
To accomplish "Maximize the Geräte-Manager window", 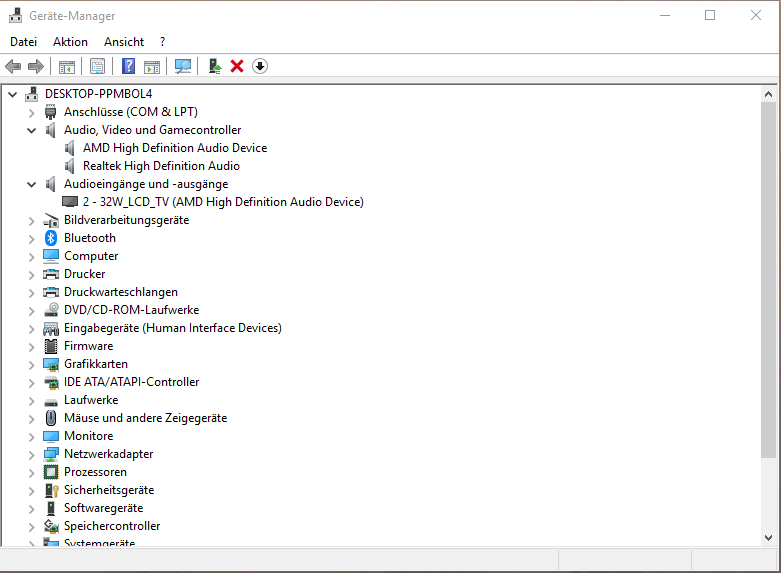I will [x=710, y=15].
